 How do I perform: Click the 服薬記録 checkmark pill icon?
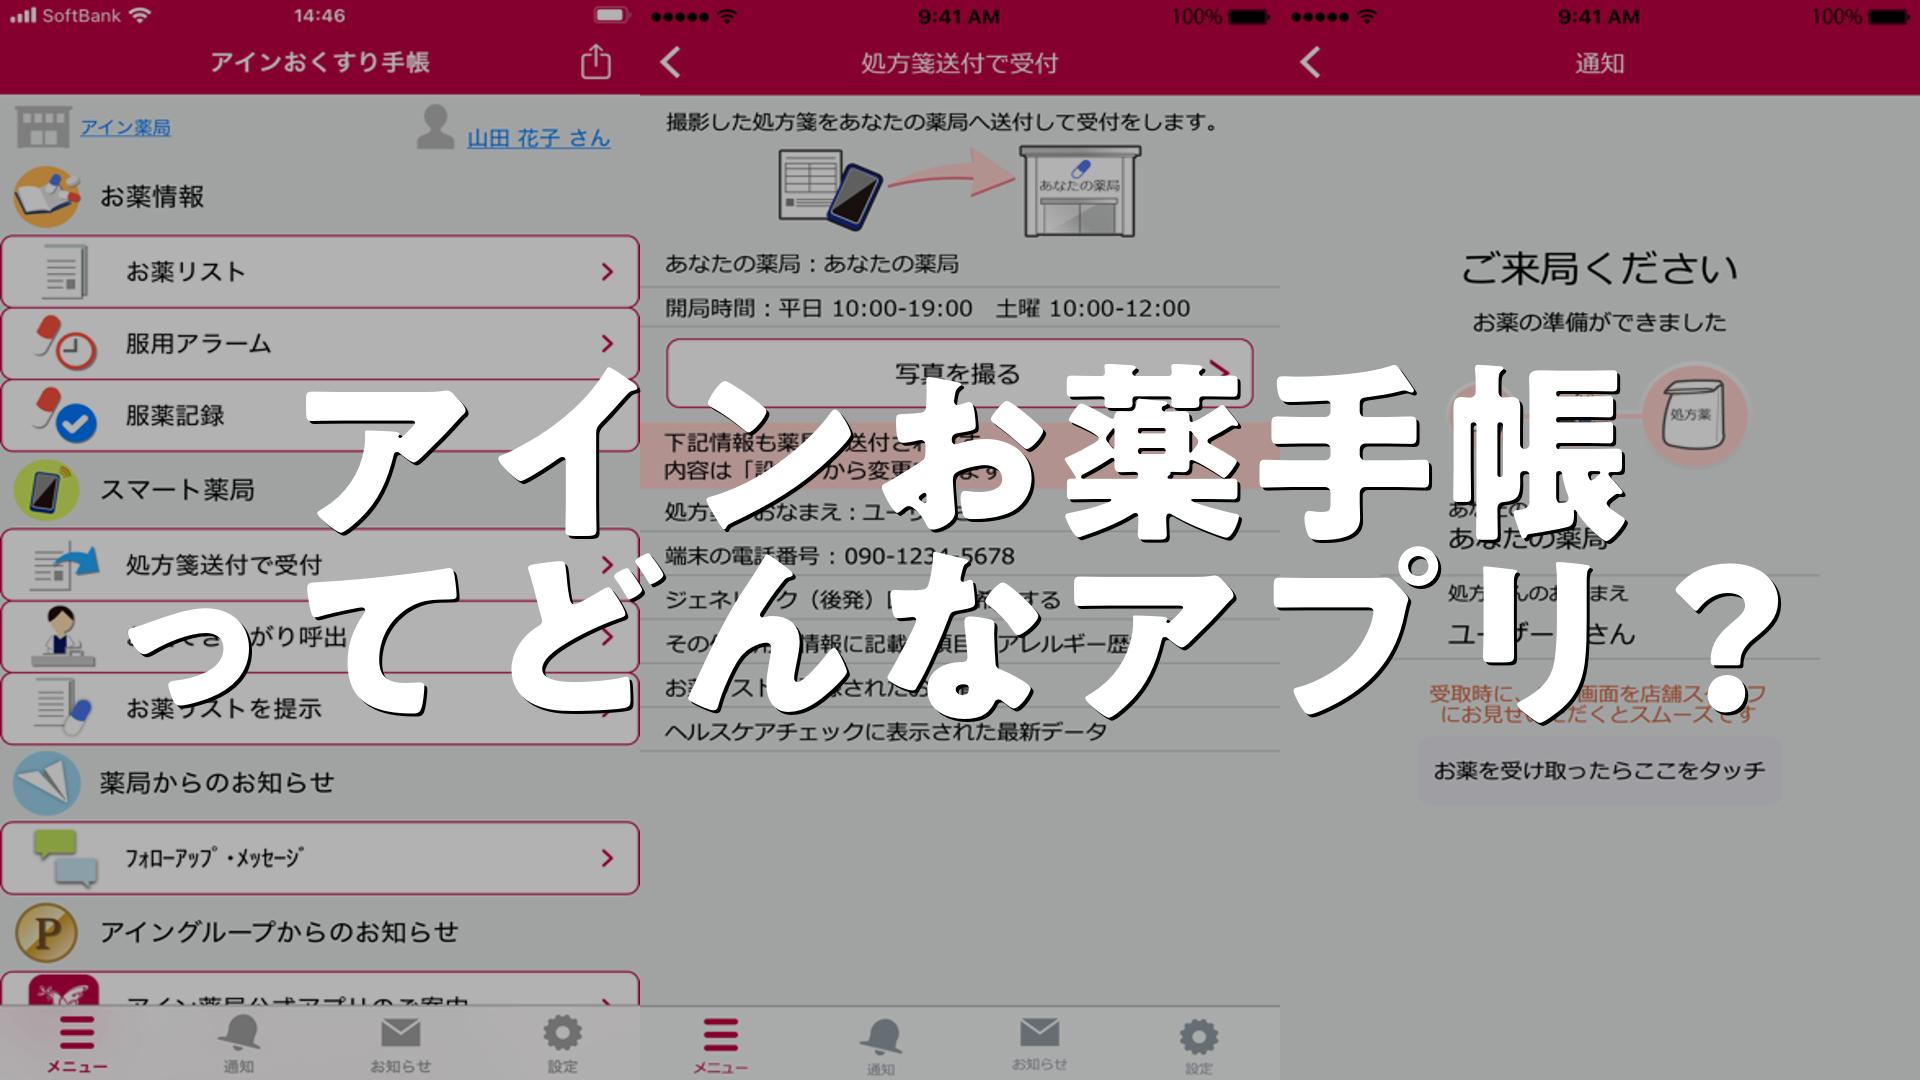pyautogui.click(x=65, y=415)
